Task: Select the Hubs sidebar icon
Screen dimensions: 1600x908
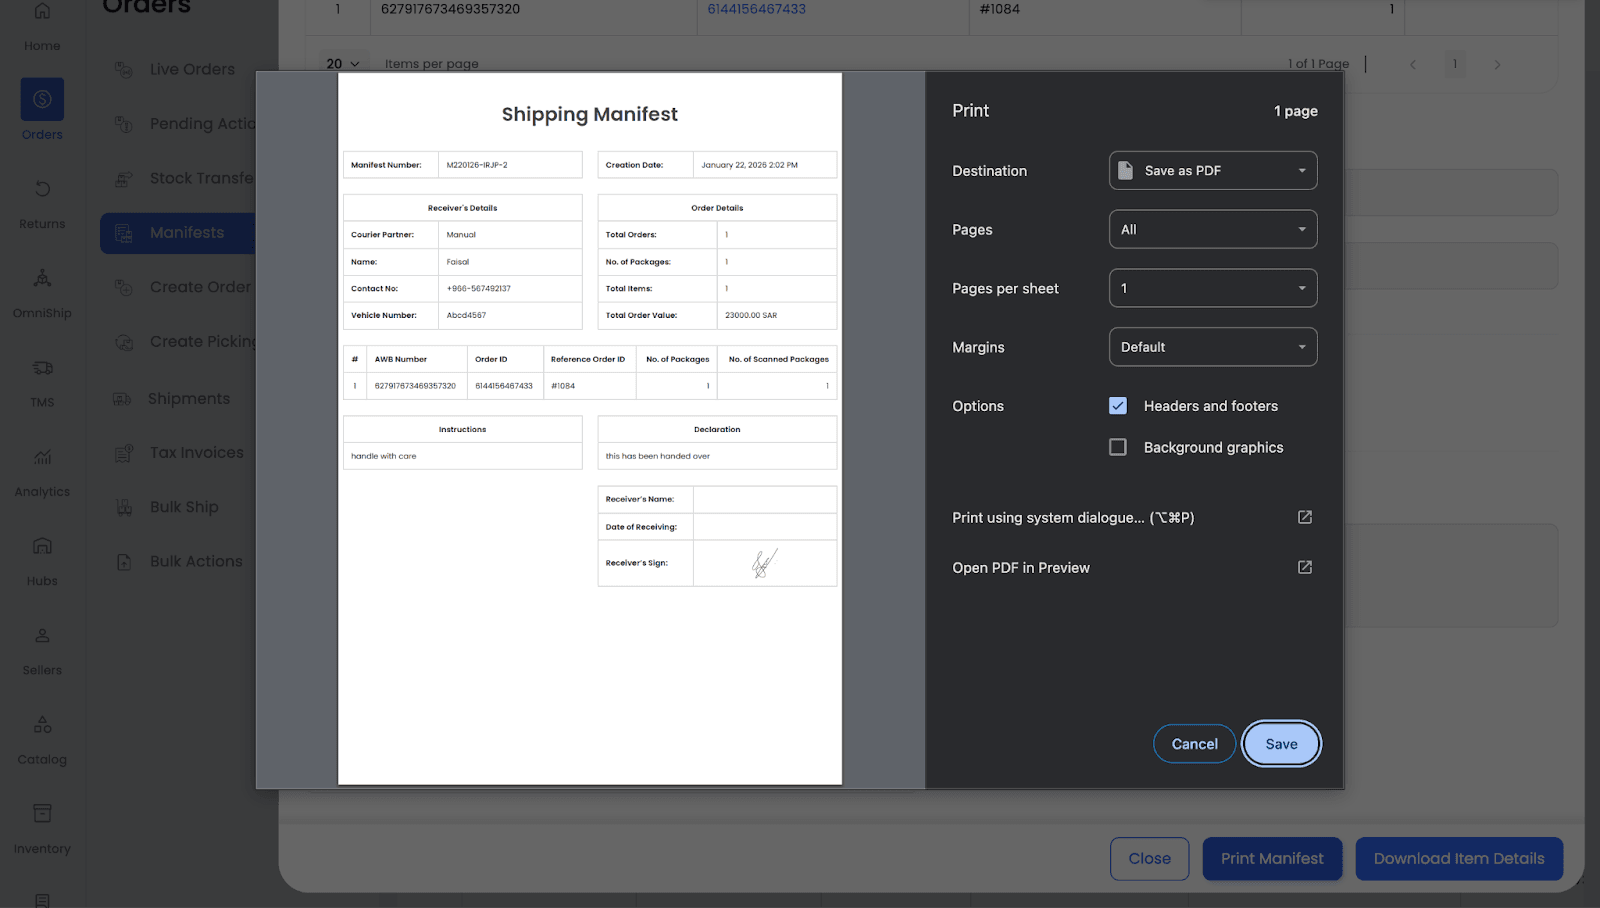Action: pos(42,546)
